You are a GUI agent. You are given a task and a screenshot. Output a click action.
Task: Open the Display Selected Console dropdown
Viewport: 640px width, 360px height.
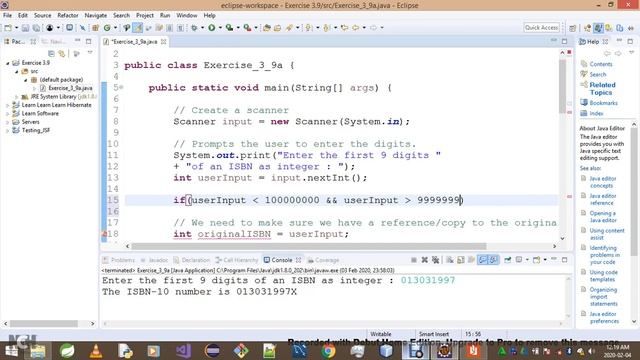click(x=527, y=260)
